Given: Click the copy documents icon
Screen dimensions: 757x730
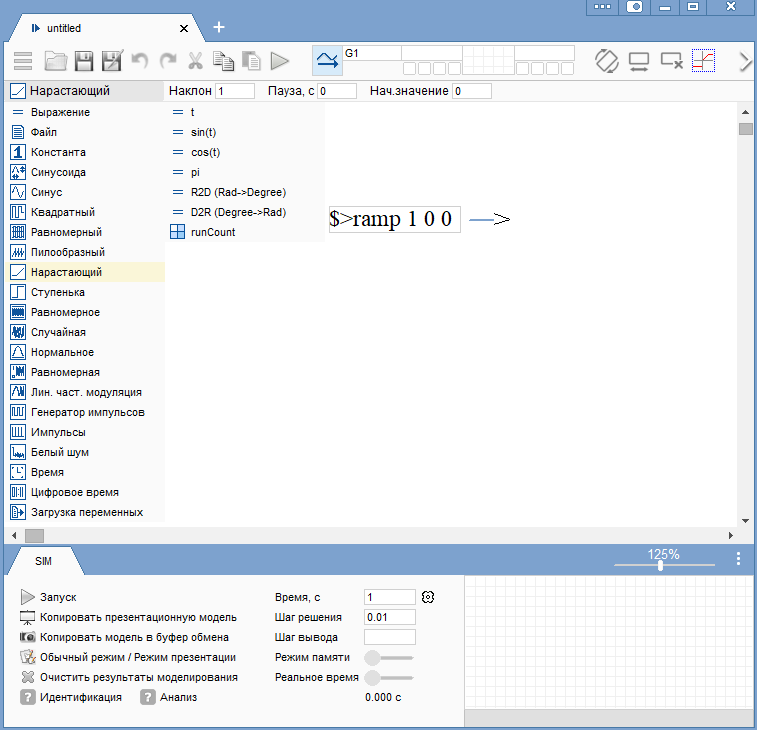Looking at the screenshot, I should [x=224, y=61].
